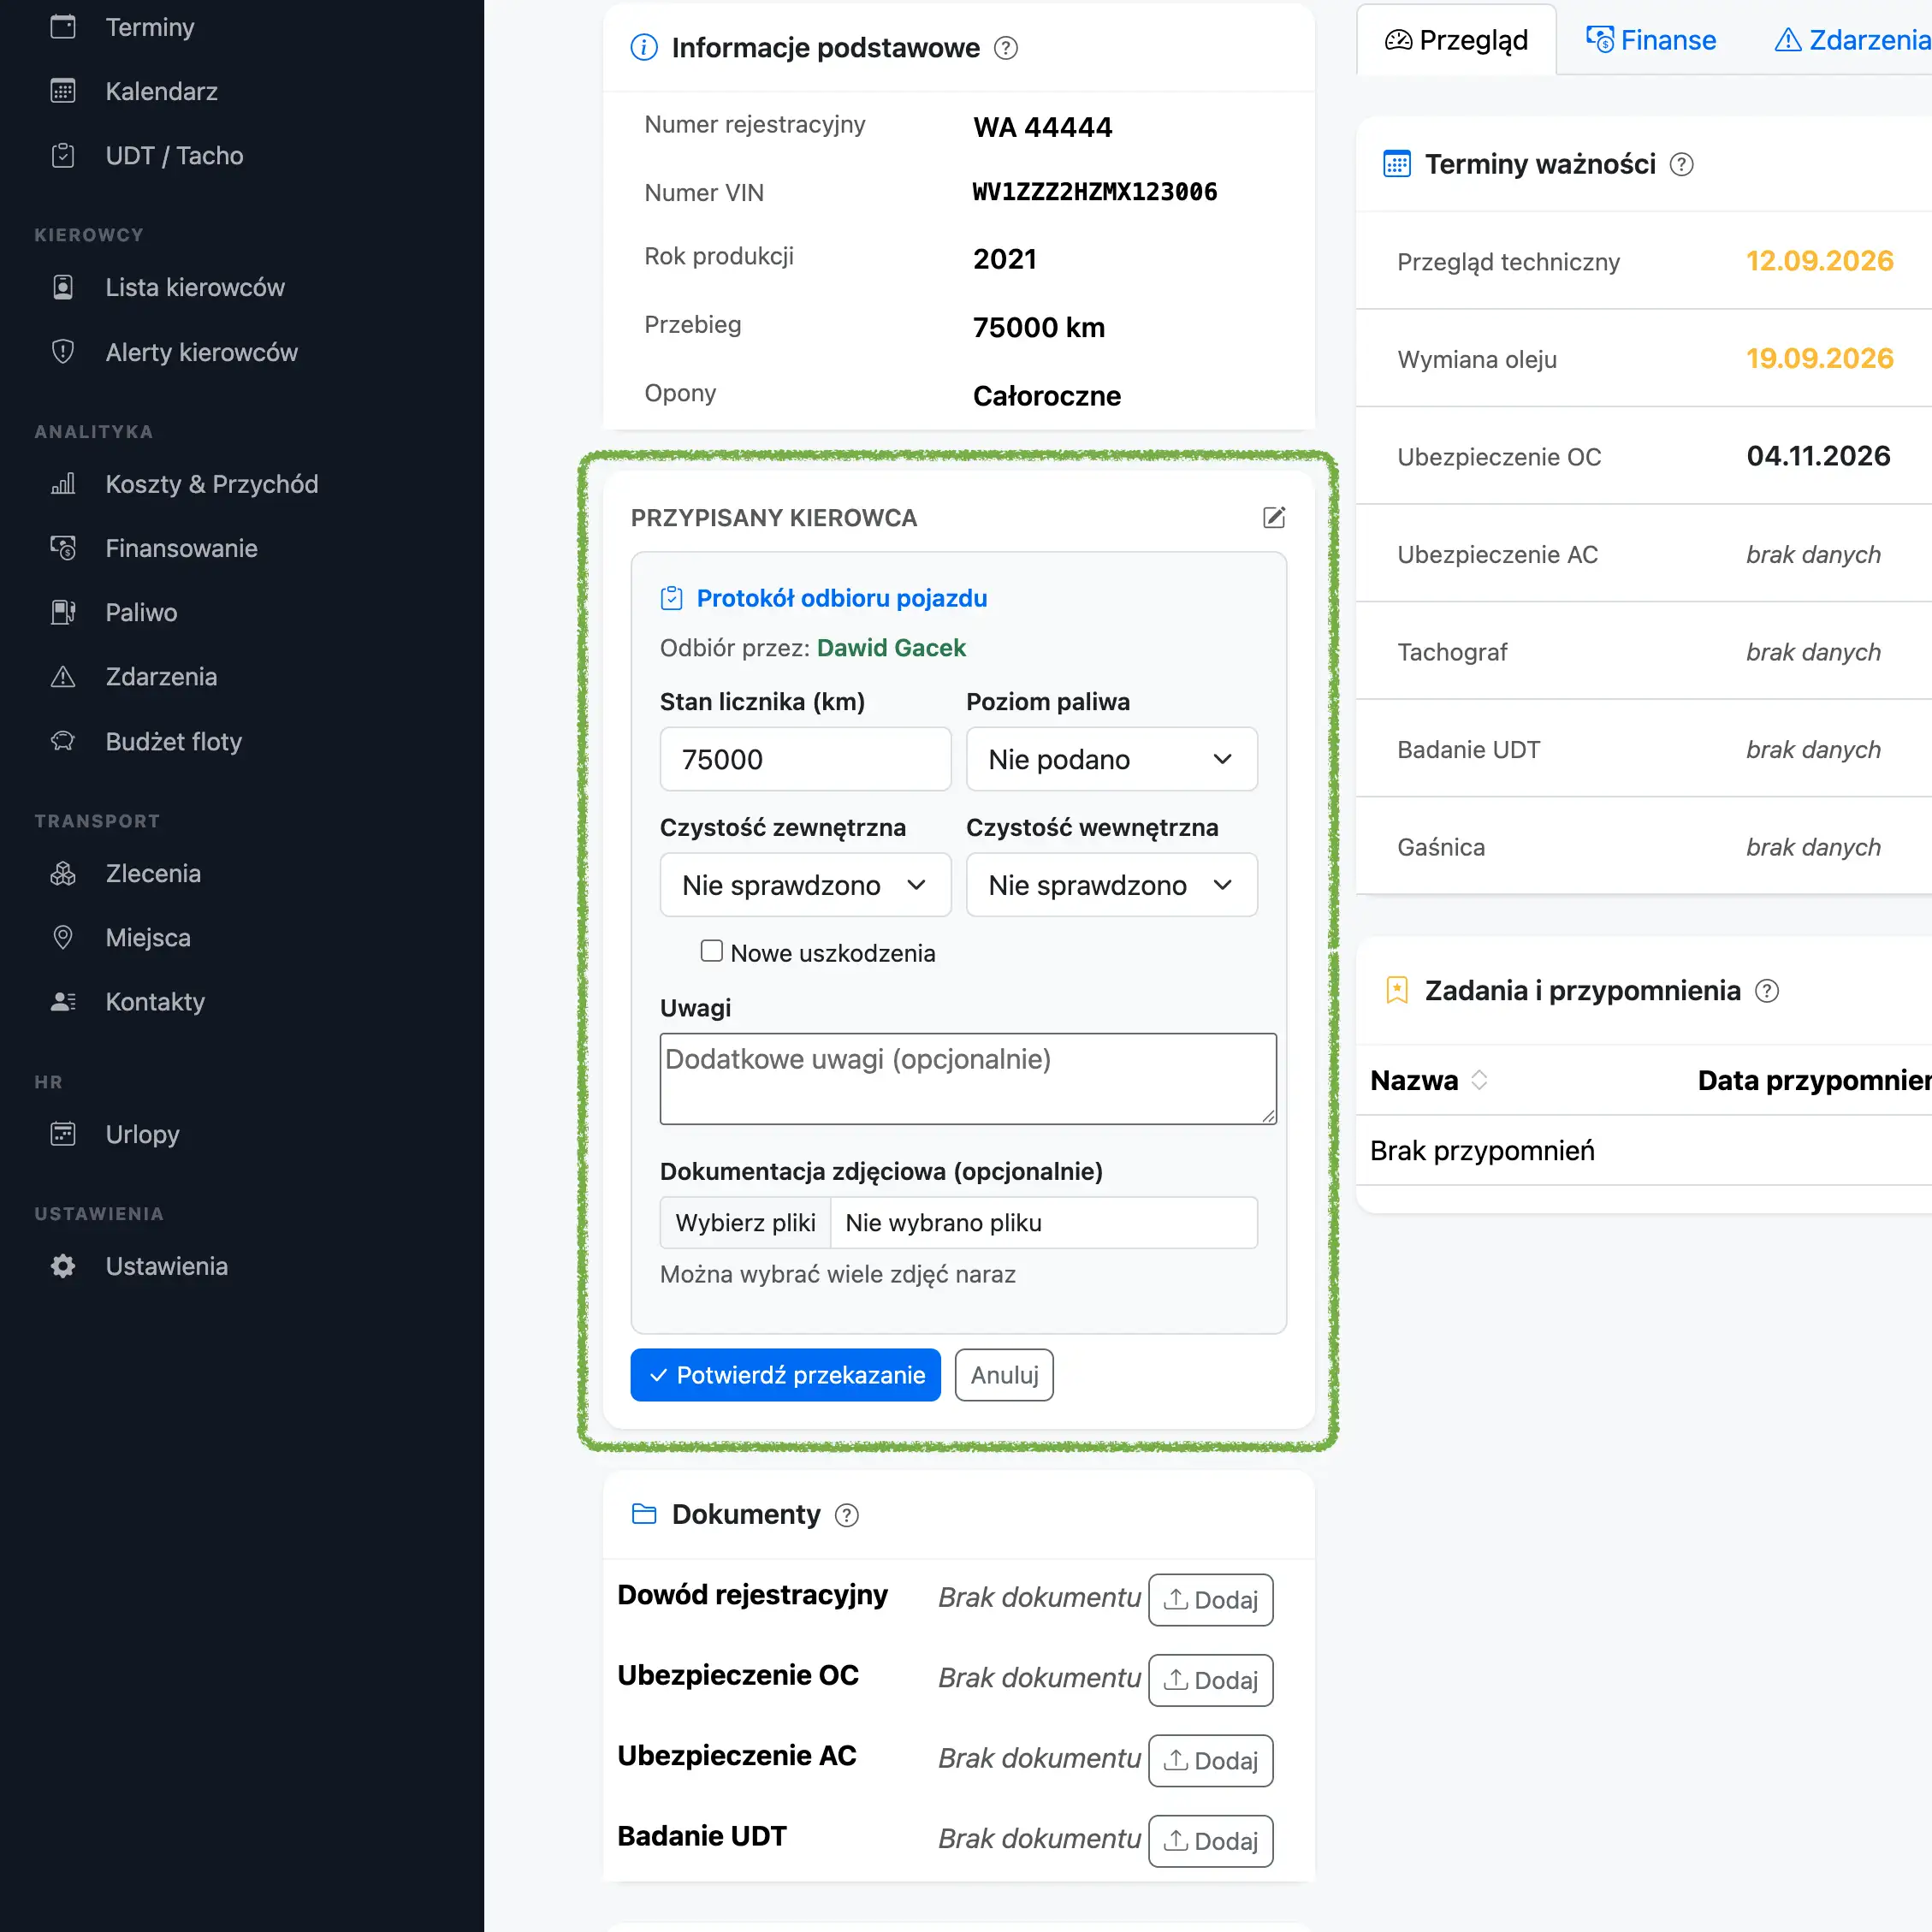The image size is (1932, 1932).
Task: Open Dawid Gacek driver link
Action: 891,648
